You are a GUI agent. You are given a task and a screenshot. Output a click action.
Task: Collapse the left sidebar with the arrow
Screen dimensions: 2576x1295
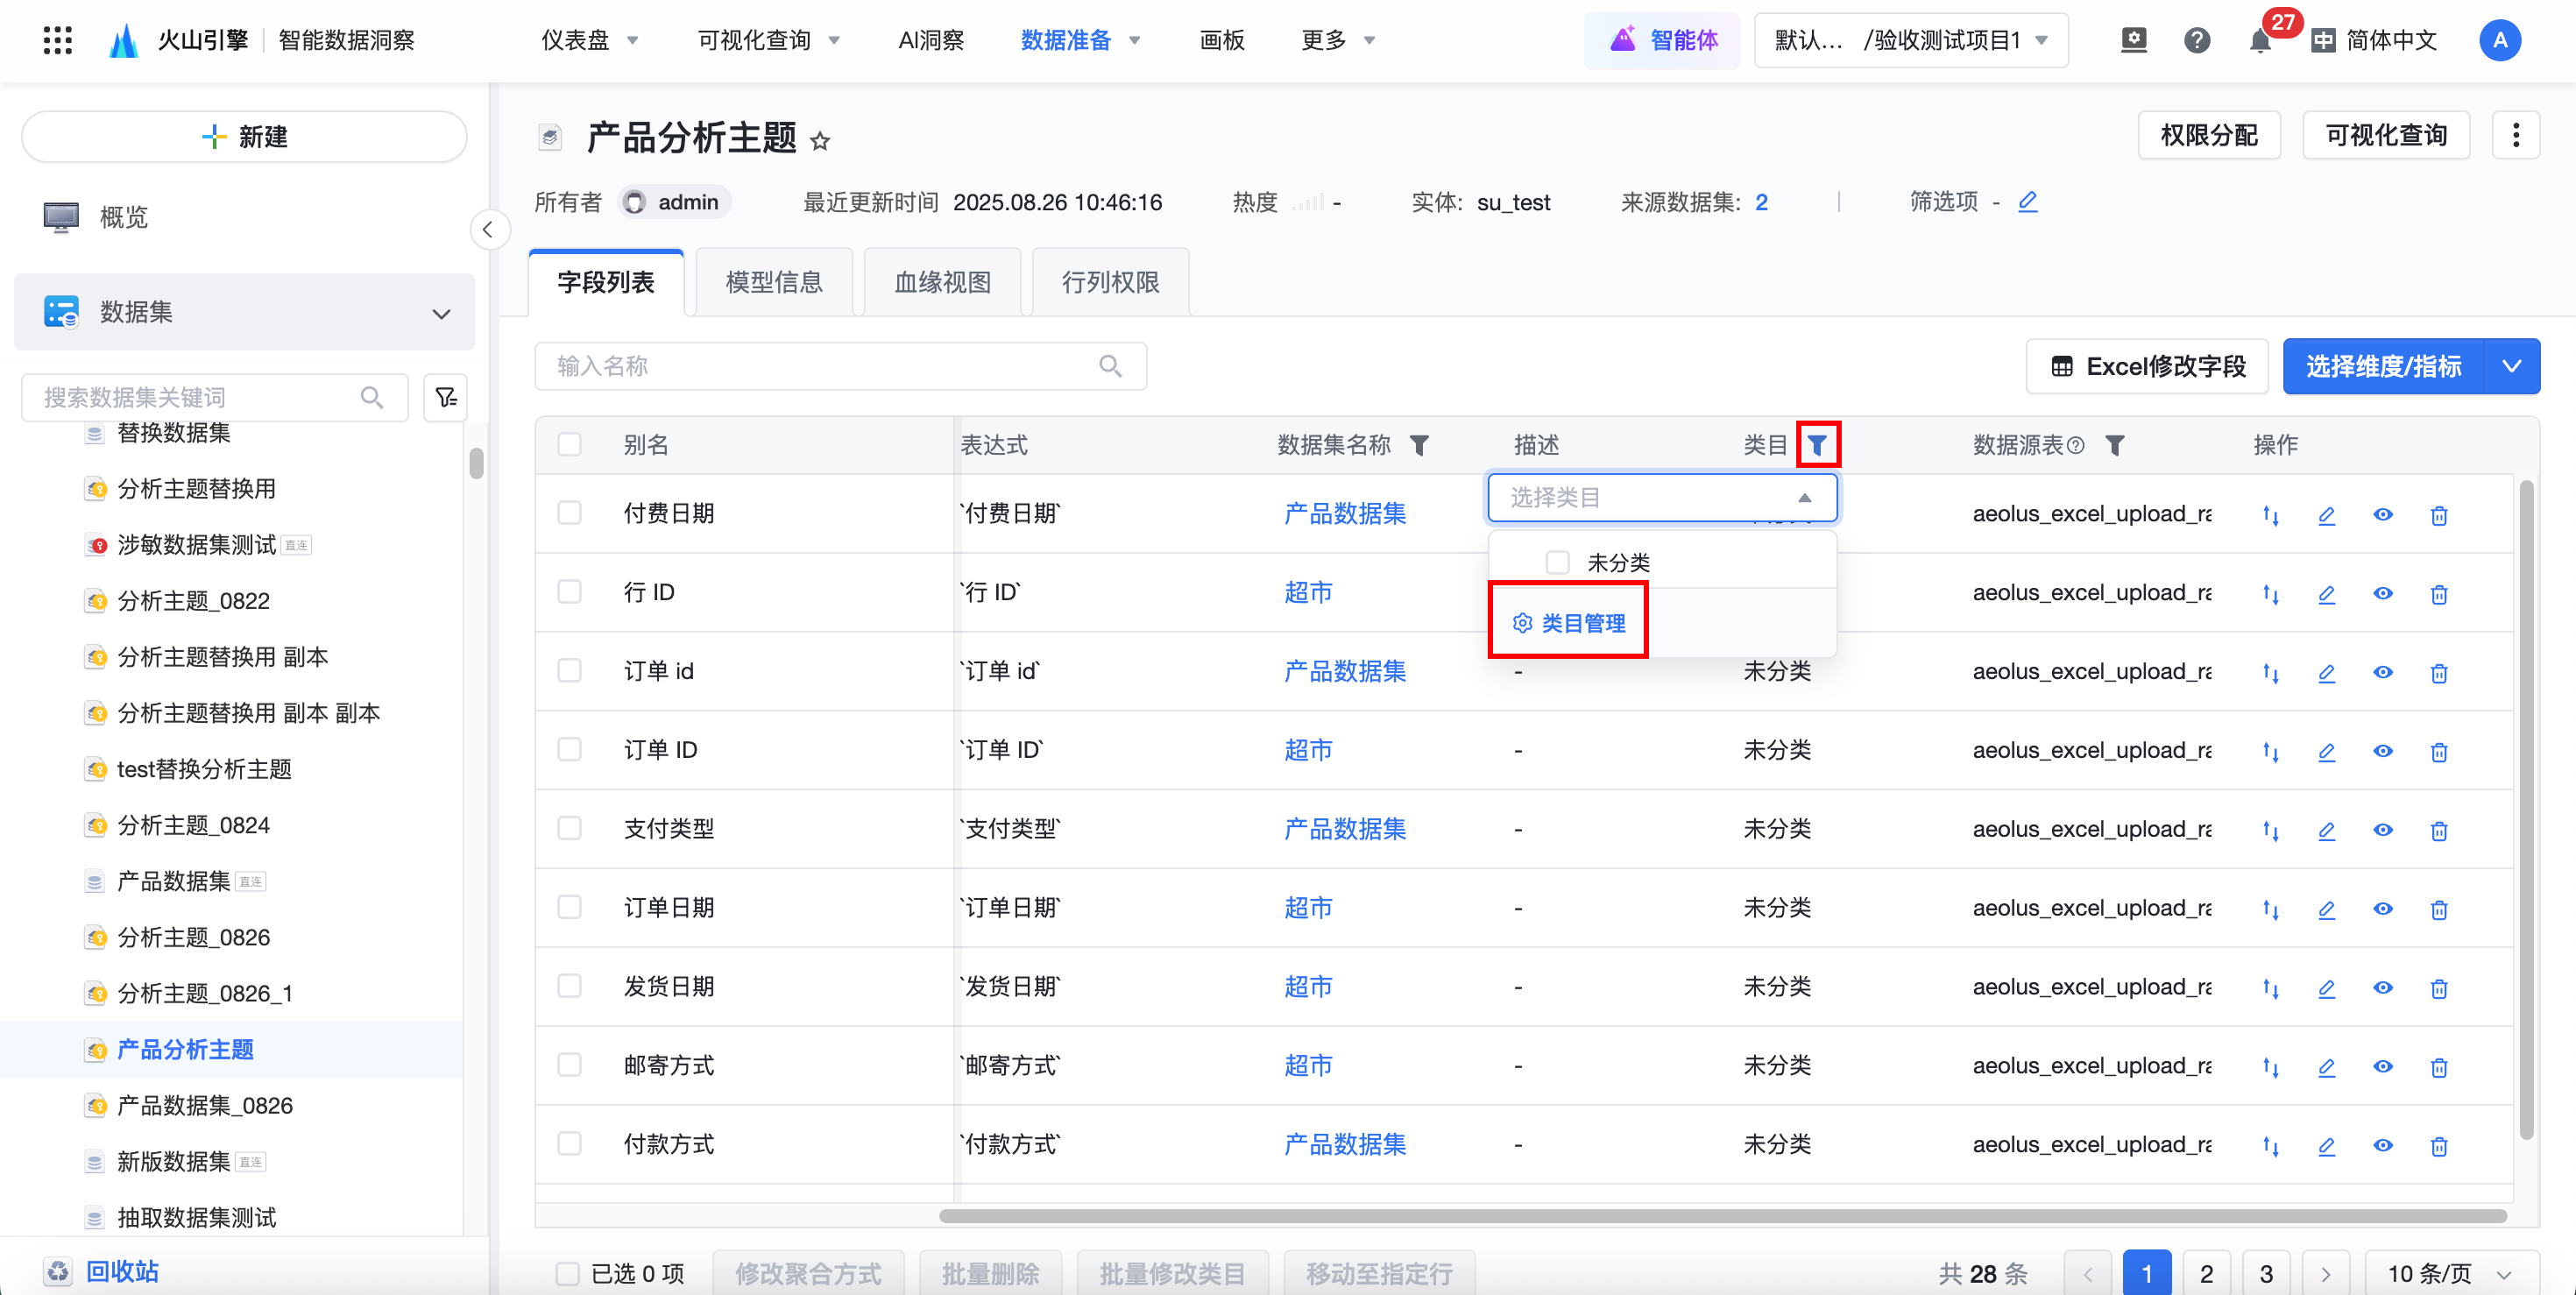tap(488, 230)
